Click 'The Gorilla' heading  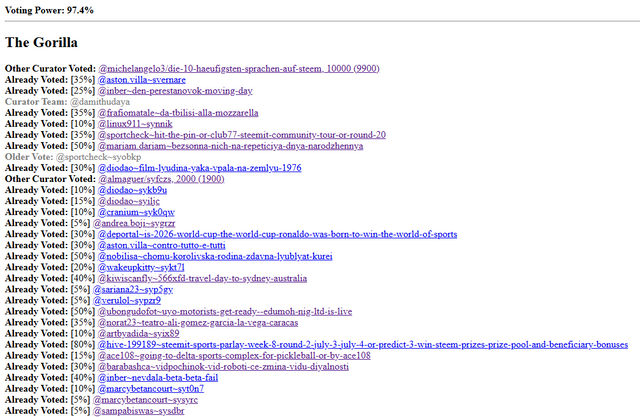click(x=41, y=42)
